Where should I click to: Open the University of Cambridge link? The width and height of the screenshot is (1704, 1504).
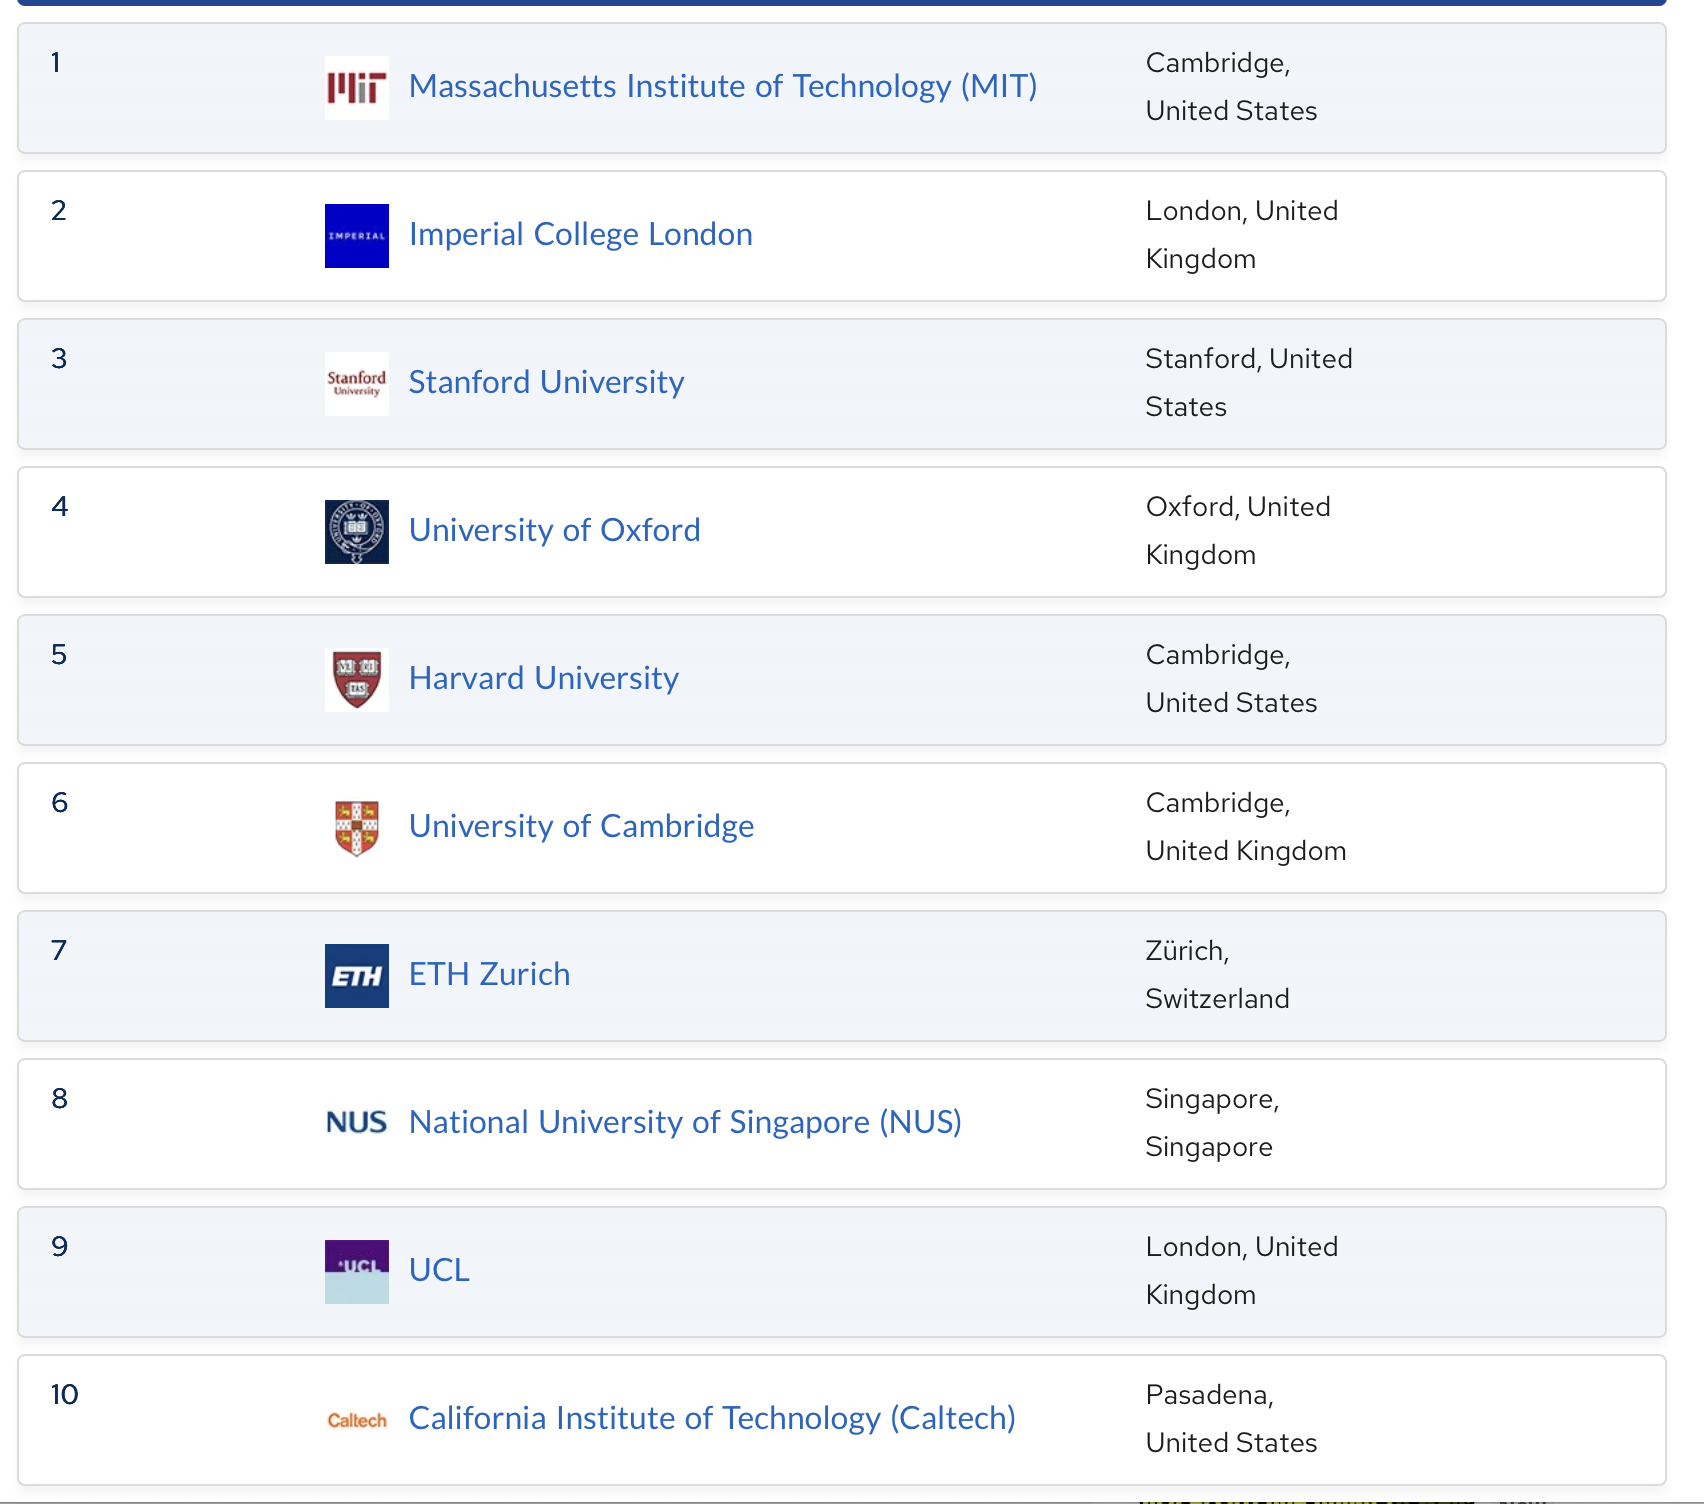coord(581,827)
